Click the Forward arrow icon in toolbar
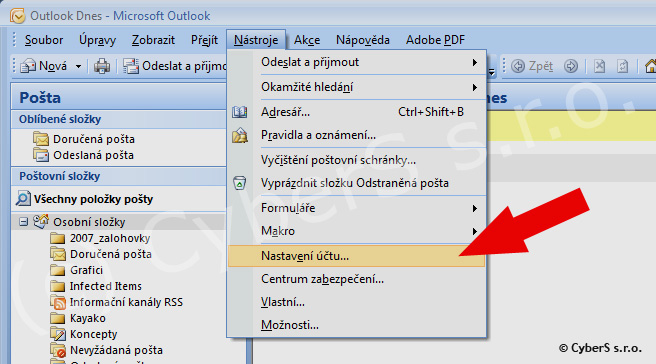Image resolution: width=656 pixels, height=364 pixels. 571,66
